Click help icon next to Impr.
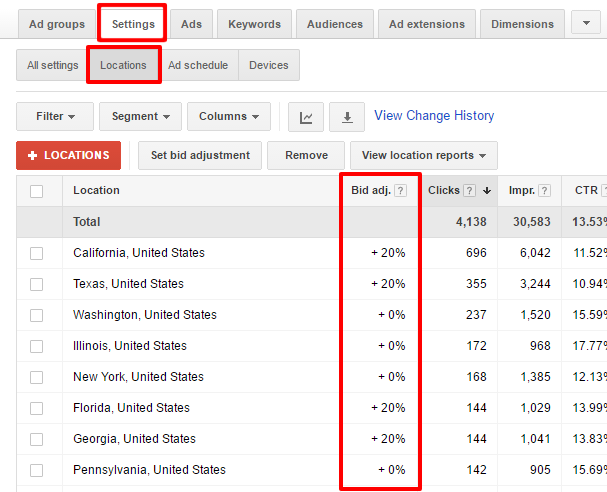This screenshot has width=607, height=492. 545,191
